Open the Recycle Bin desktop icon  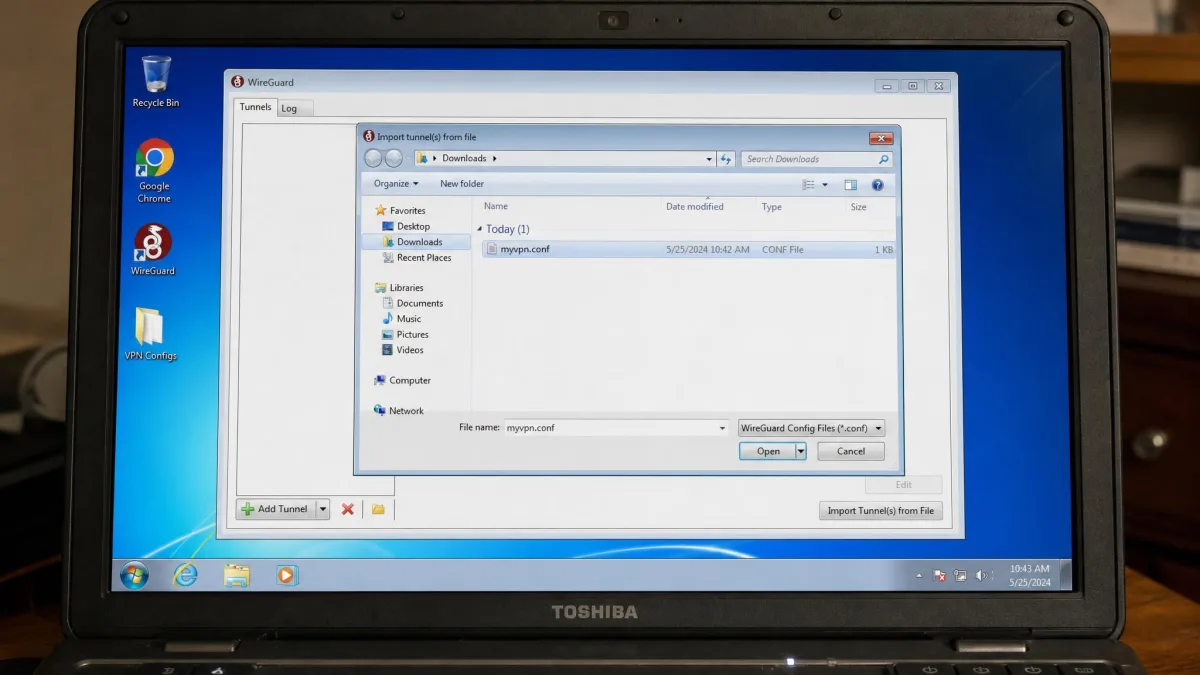coord(156,82)
